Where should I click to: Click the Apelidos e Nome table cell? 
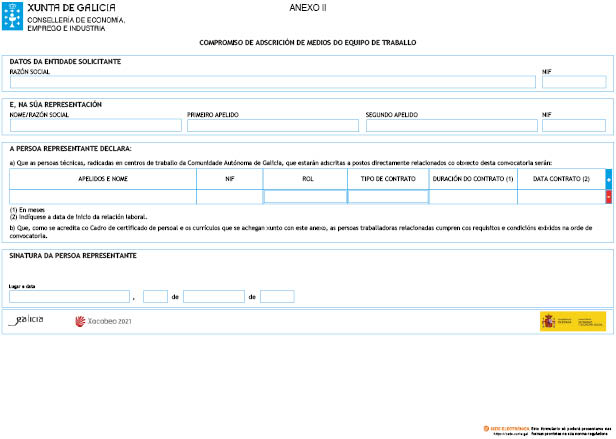click(102, 197)
